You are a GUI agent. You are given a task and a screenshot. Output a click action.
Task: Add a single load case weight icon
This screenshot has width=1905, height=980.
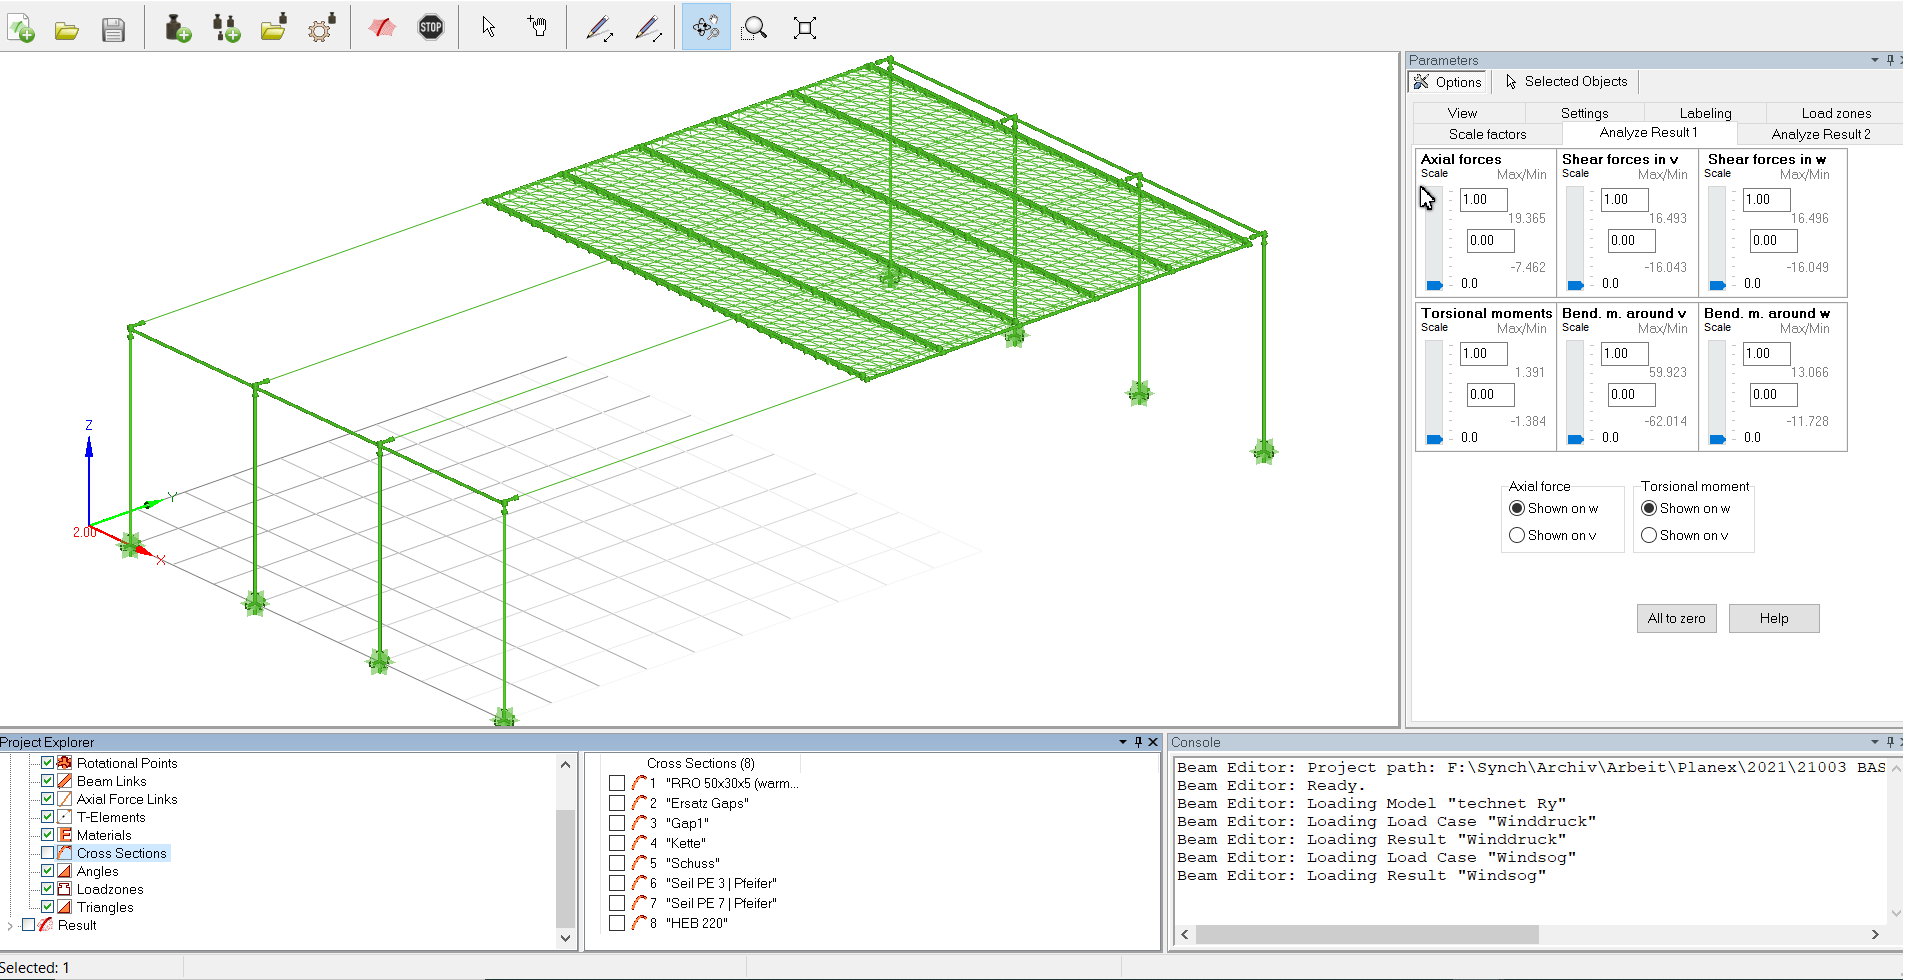177,28
